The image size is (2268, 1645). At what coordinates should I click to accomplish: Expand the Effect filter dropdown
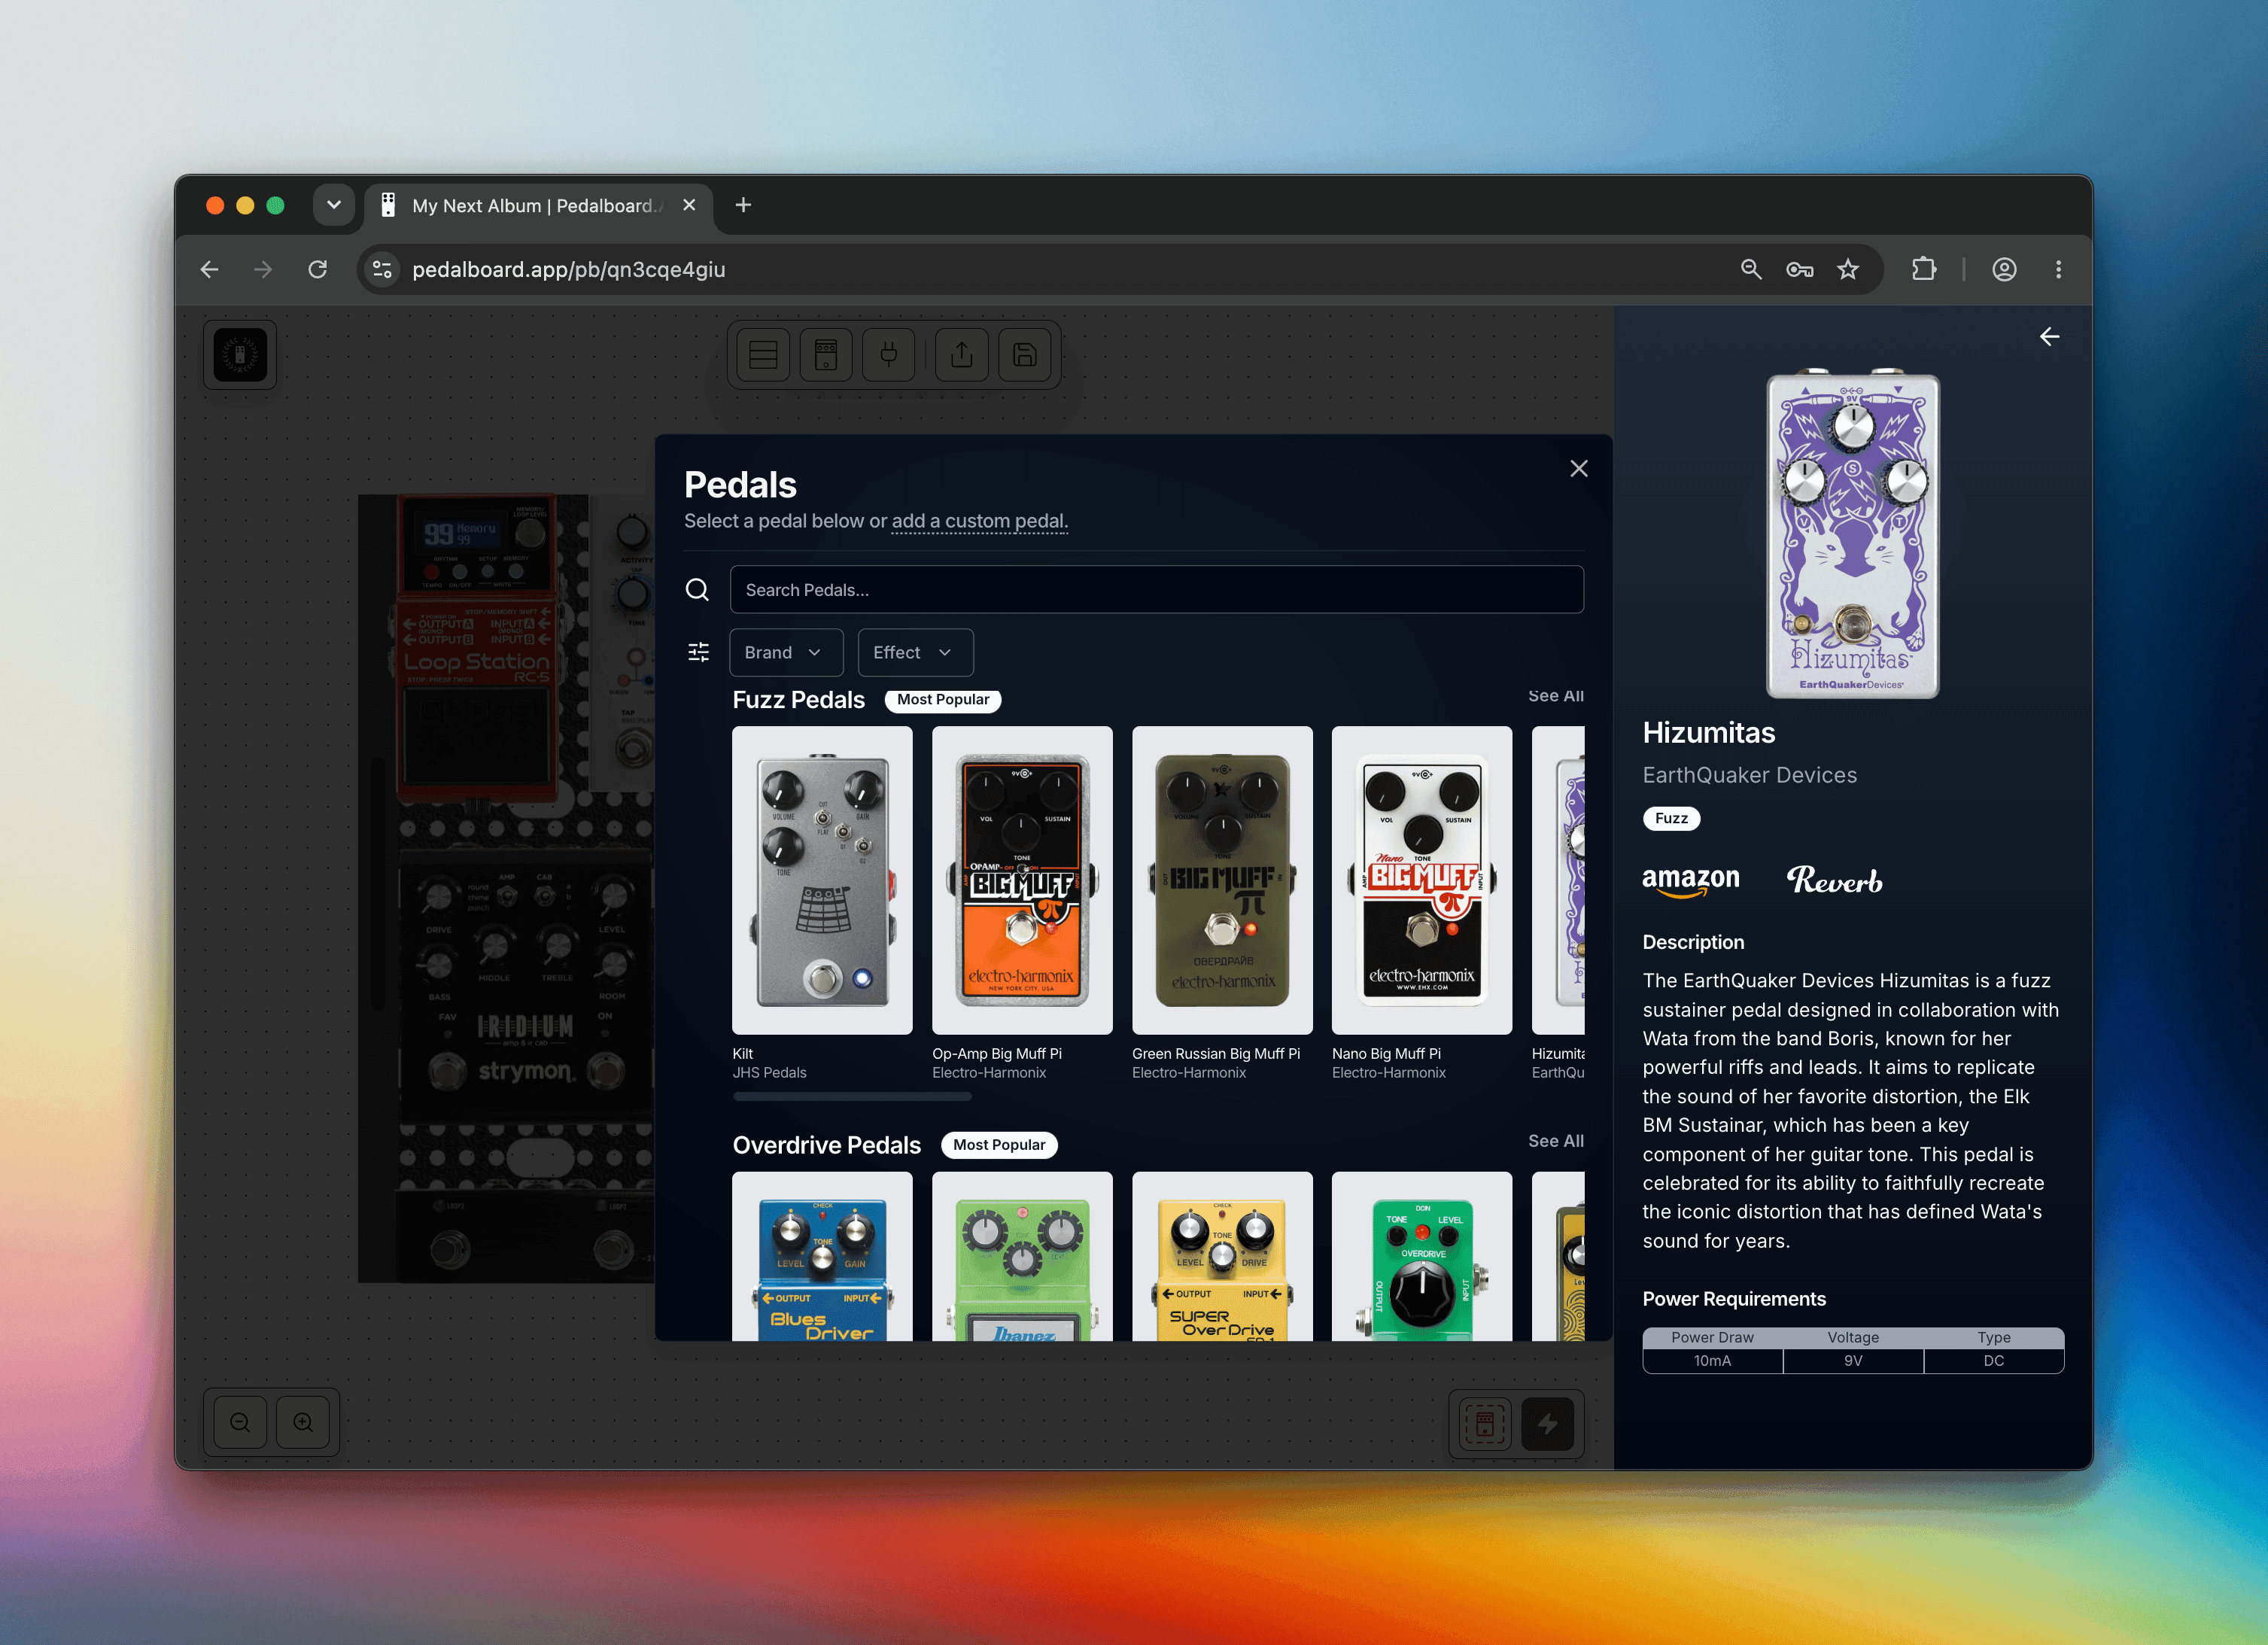point(915,652)
